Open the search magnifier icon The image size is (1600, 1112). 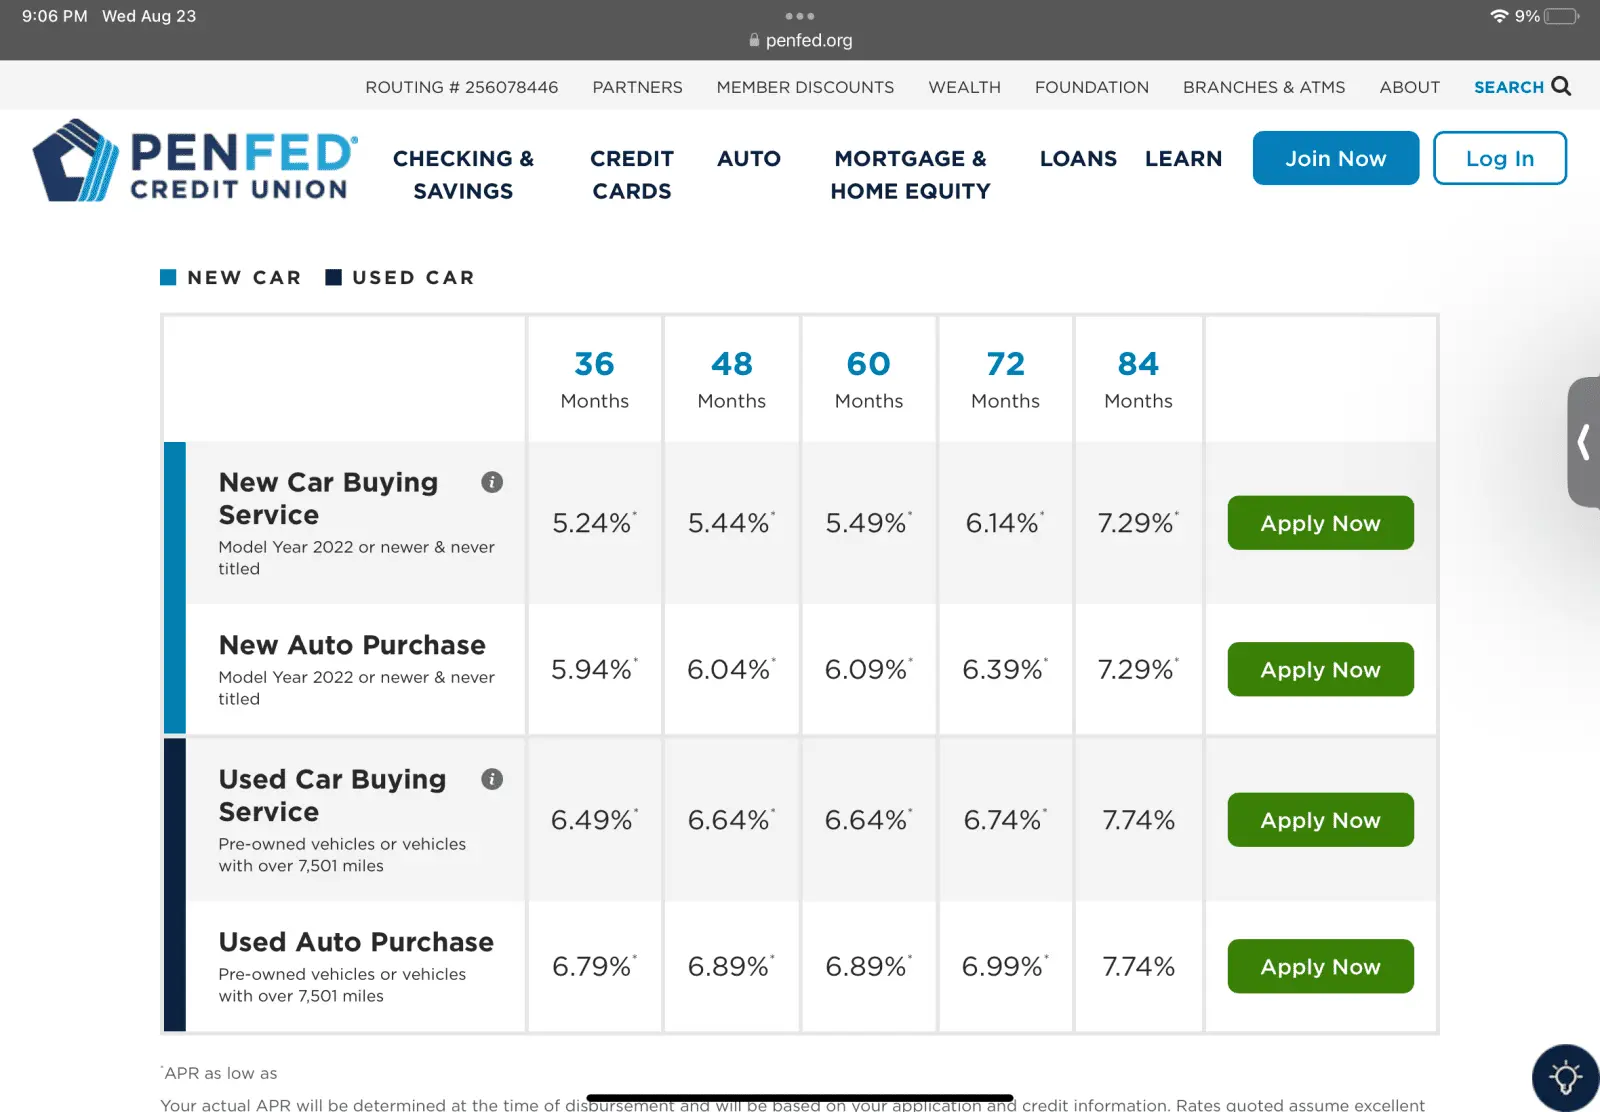tap(1561, 86)
